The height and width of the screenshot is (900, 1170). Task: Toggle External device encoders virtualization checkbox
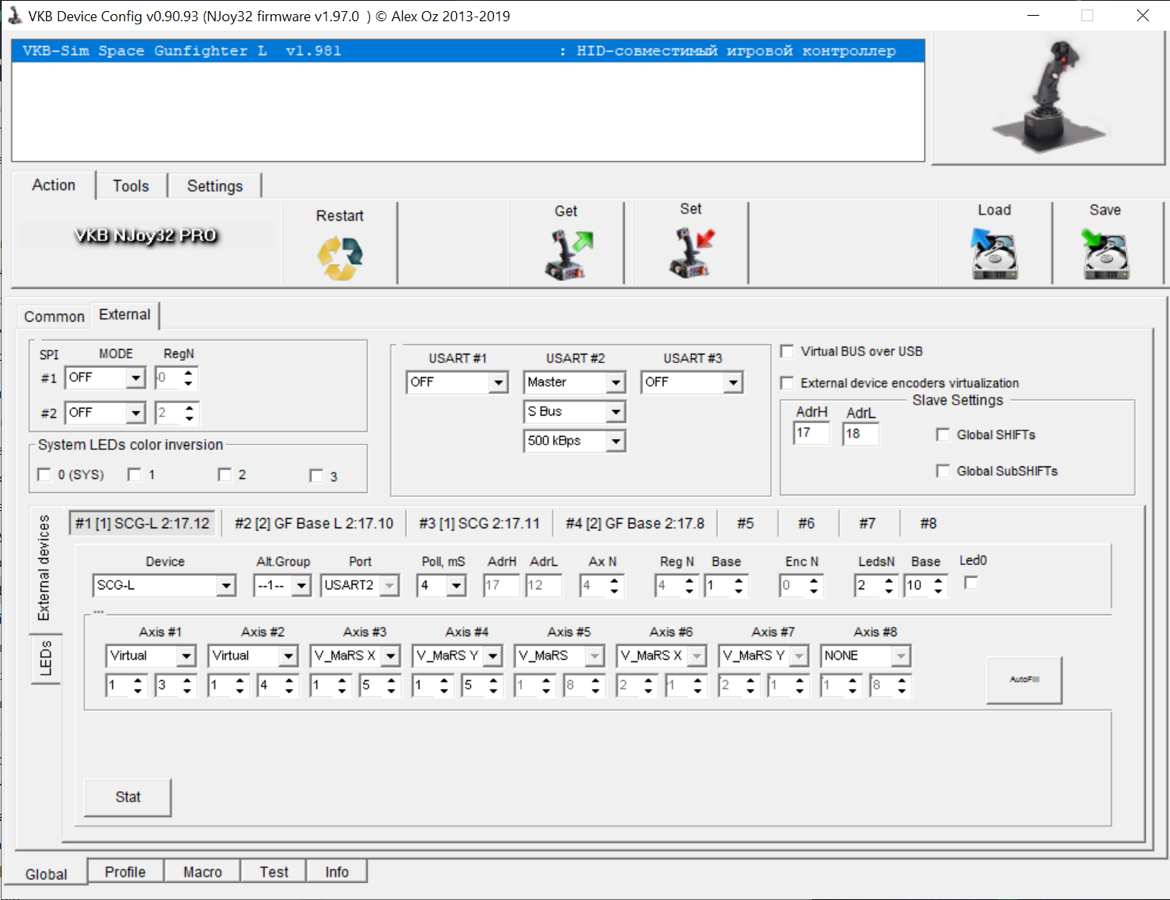tap(787, 383)
